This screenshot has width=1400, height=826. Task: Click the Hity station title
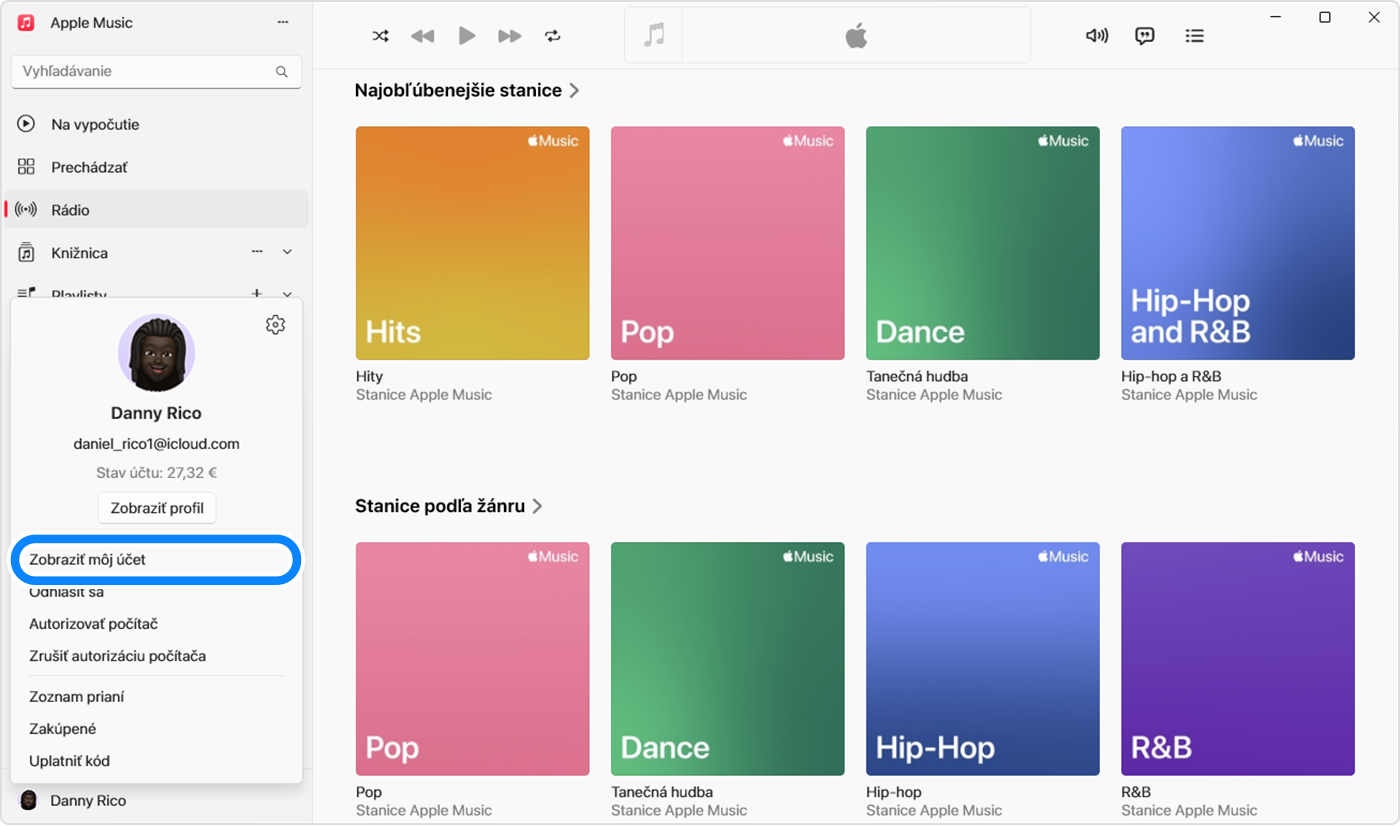[x=369, y=376]
